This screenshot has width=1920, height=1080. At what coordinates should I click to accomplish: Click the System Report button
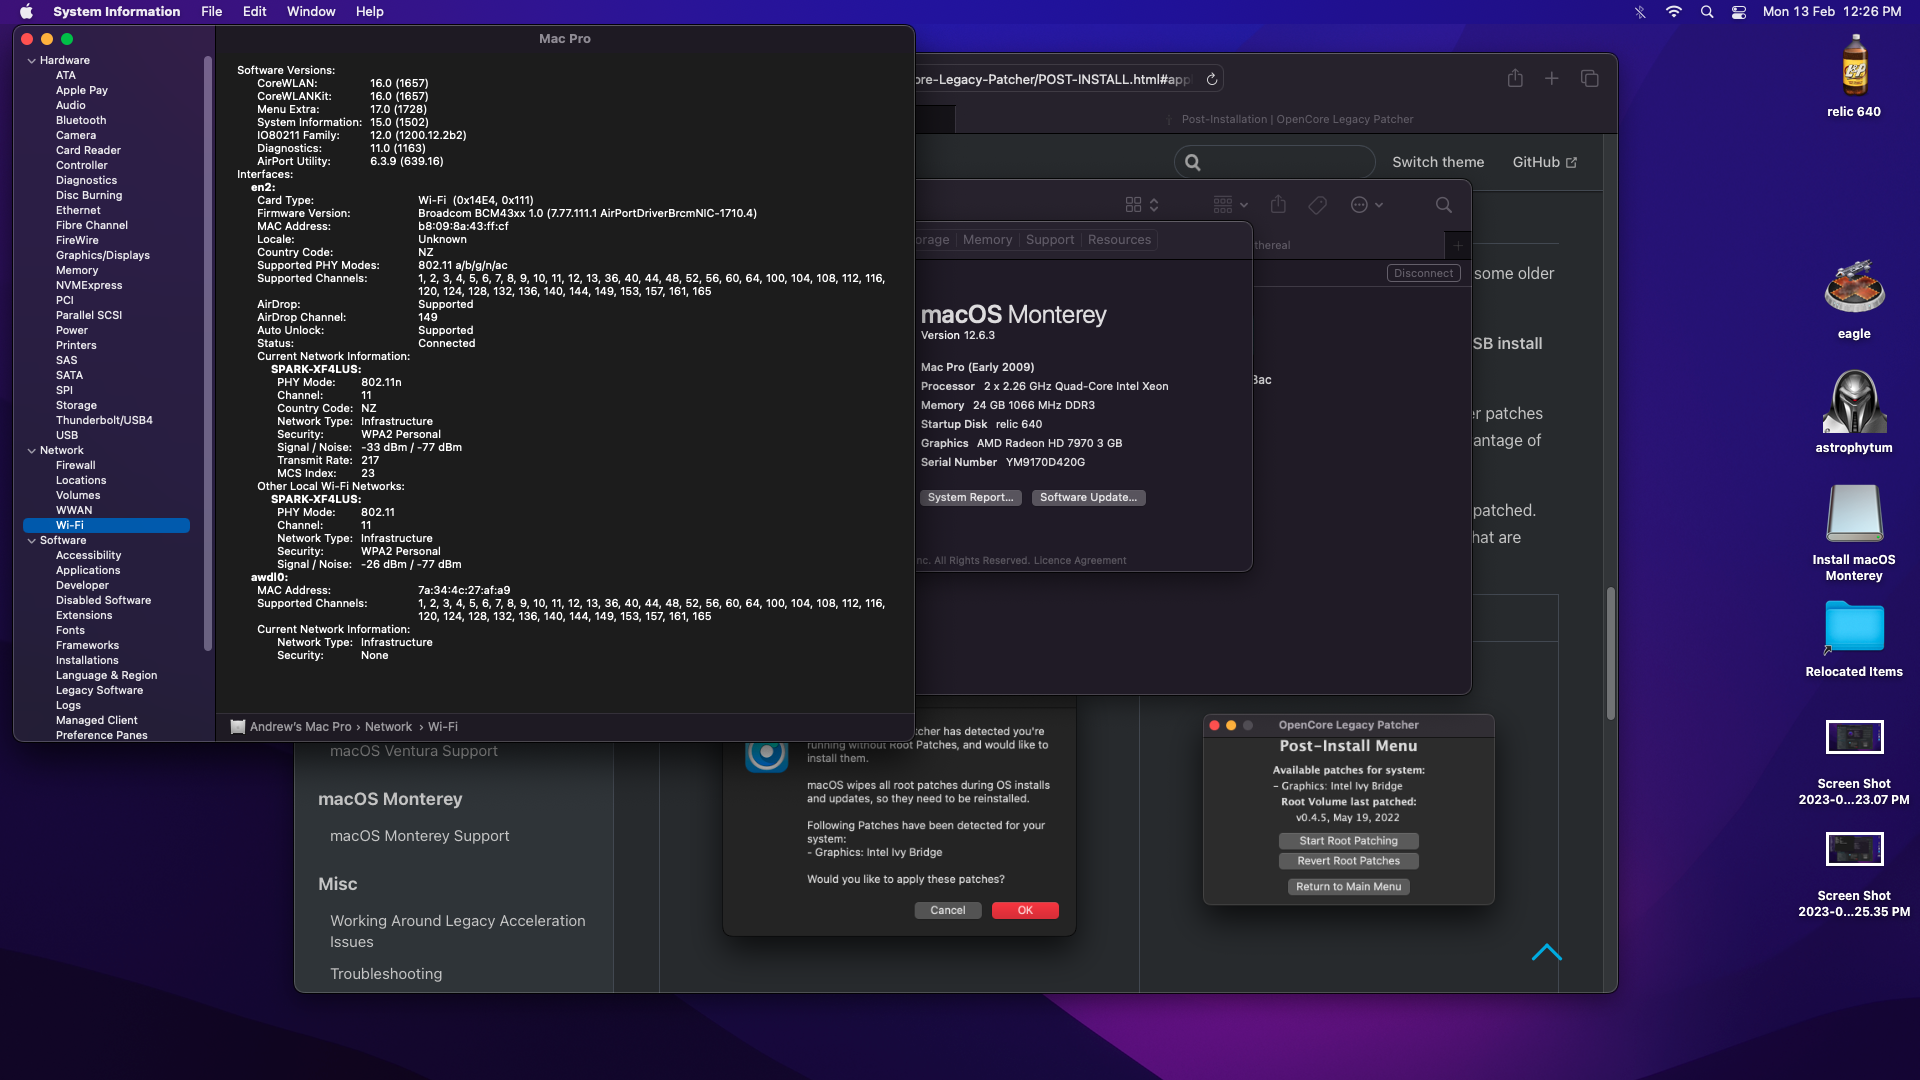(x=970, y=498)
